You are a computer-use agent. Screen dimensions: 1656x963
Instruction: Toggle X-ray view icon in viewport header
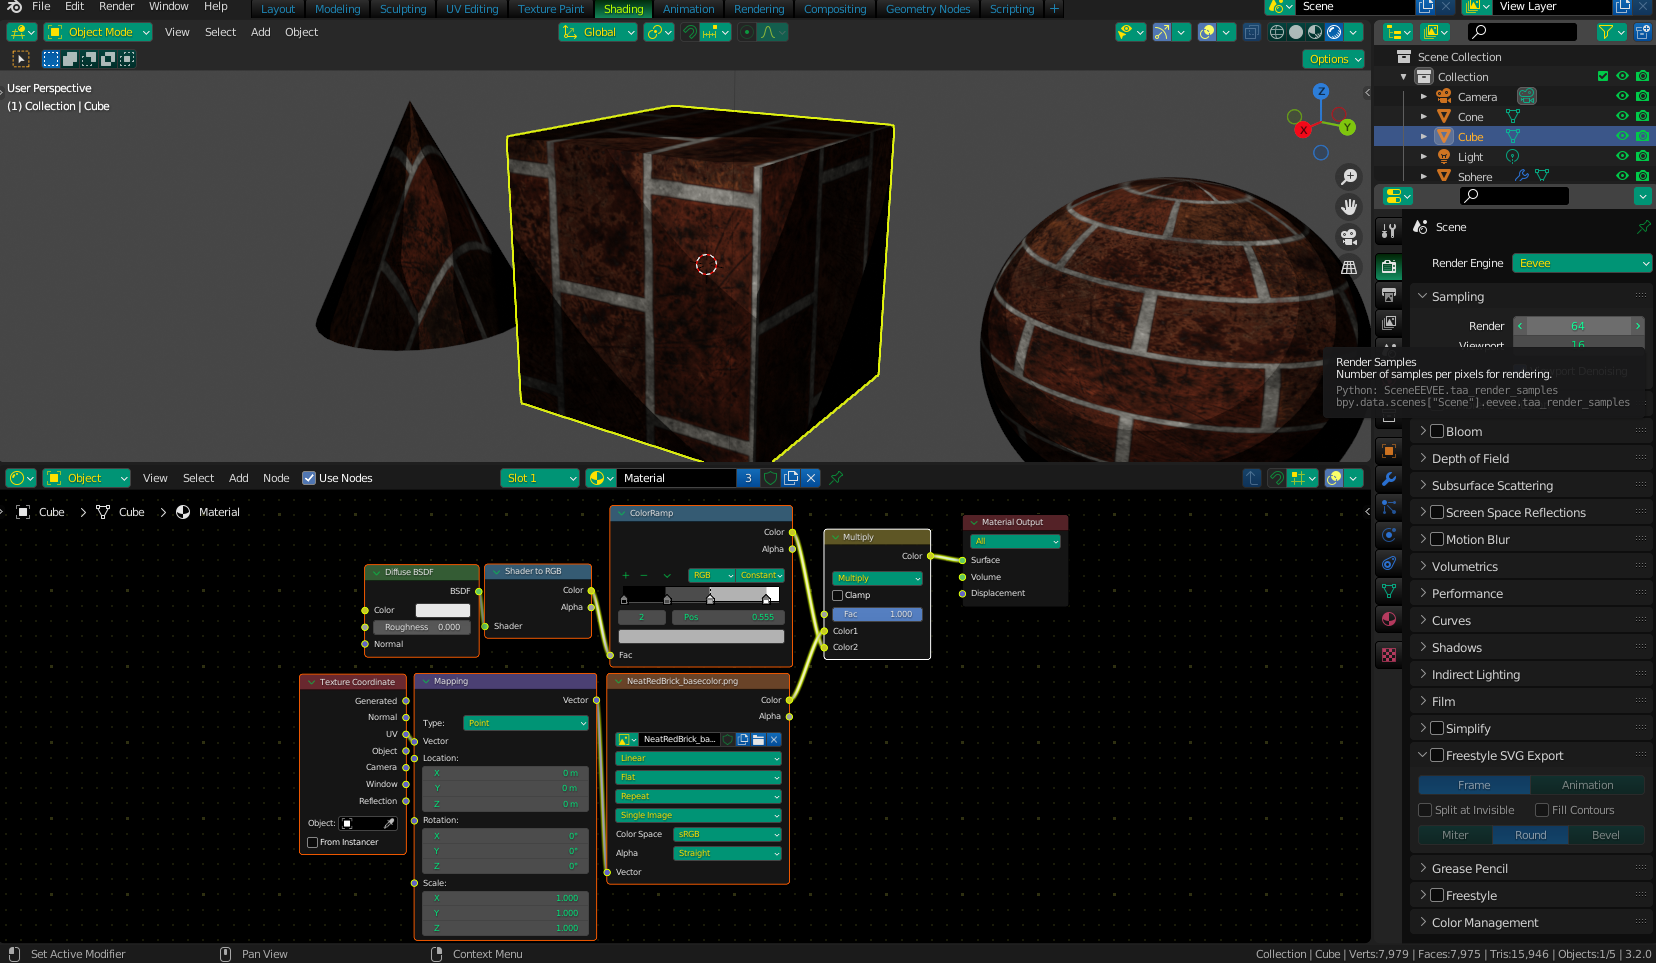coord(1251,32)
